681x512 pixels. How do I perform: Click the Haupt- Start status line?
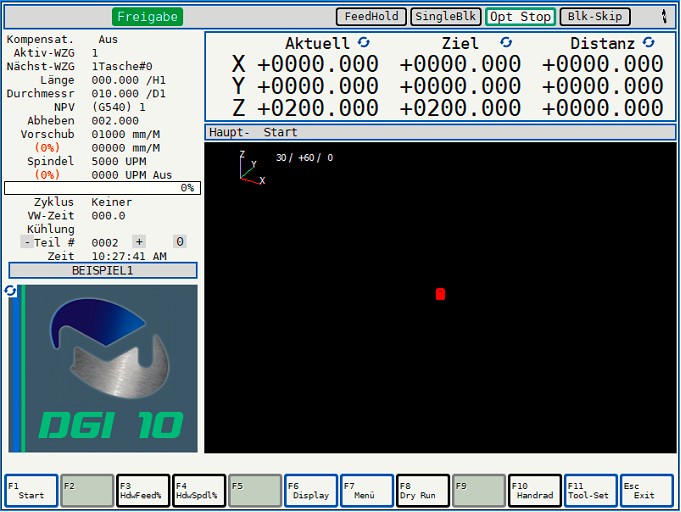pos(440,132)
